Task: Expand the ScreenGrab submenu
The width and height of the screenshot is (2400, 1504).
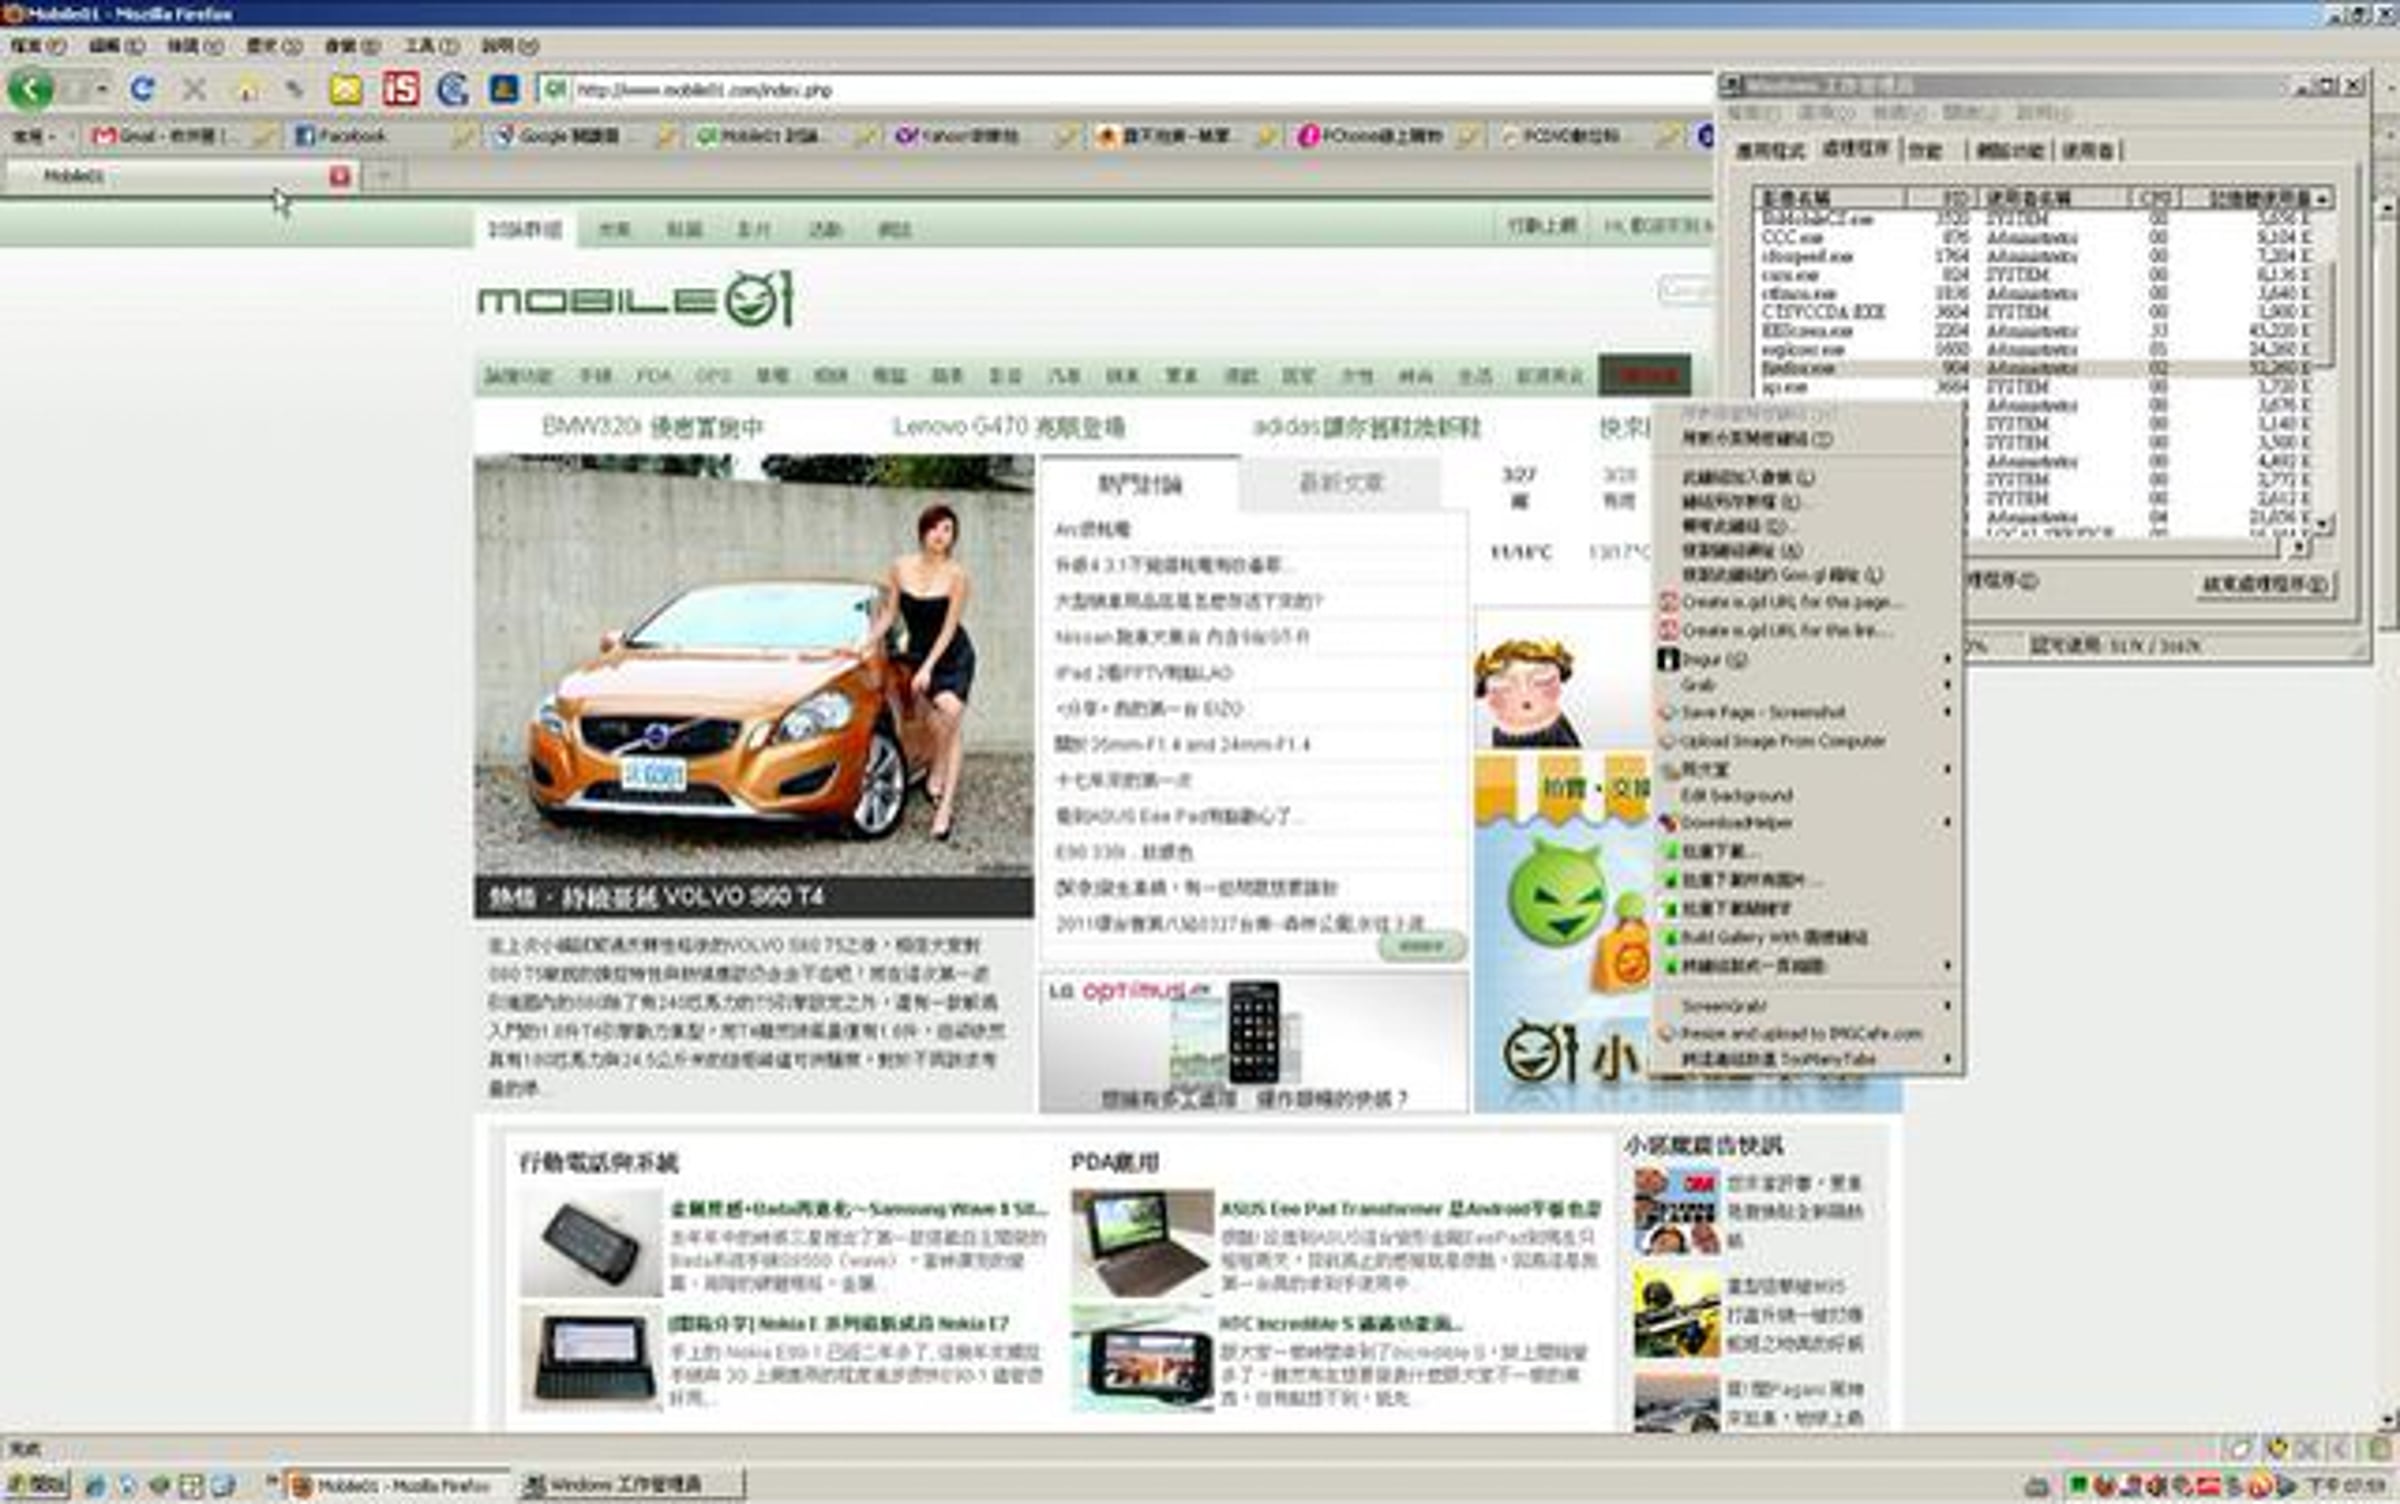Action: point(1806,1005)
